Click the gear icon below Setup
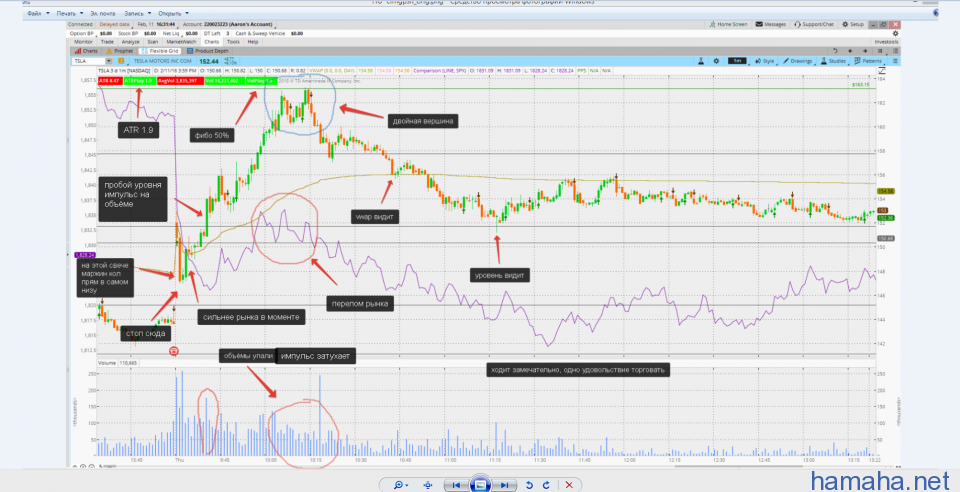 (x=895, y=34)
